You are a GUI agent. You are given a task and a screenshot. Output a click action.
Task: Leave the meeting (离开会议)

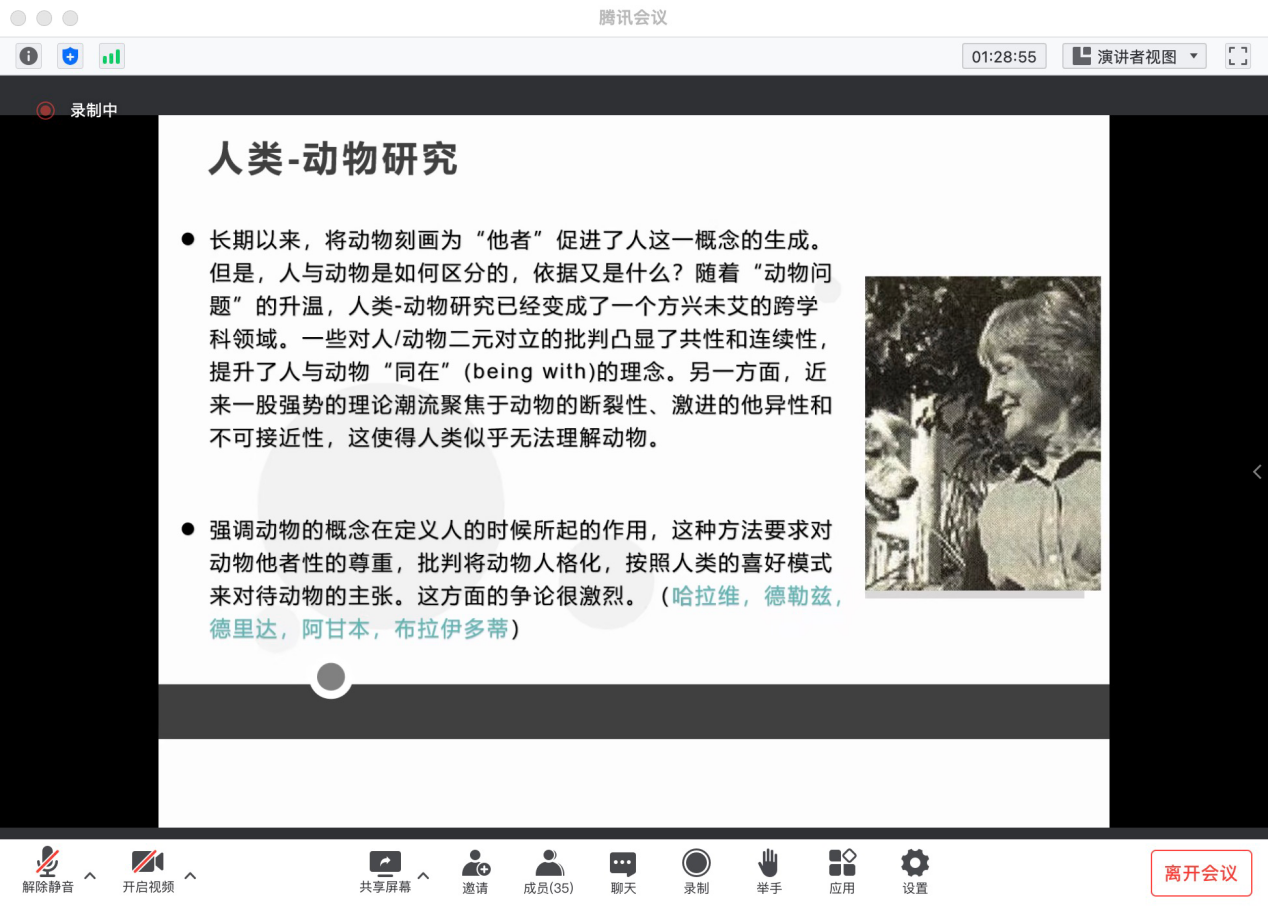[x=1200, y=873]
